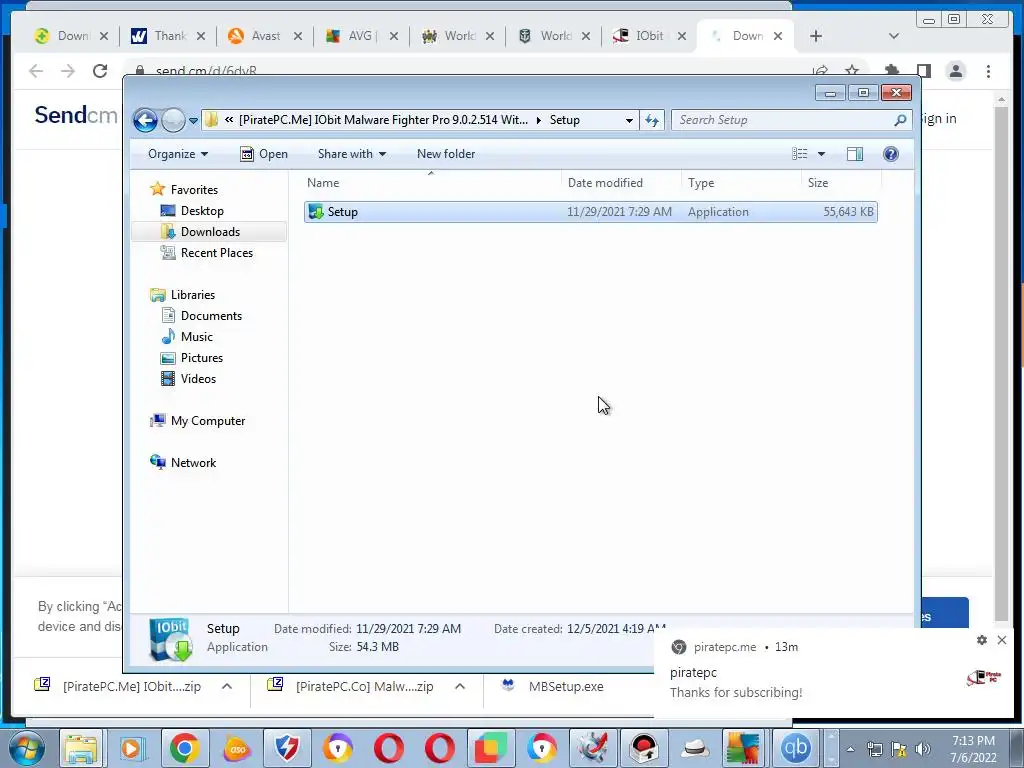The width and height of the screenshot is (1024, 768).
Task: Open Chrome side panel icon
Action: (x=923, y=71)
